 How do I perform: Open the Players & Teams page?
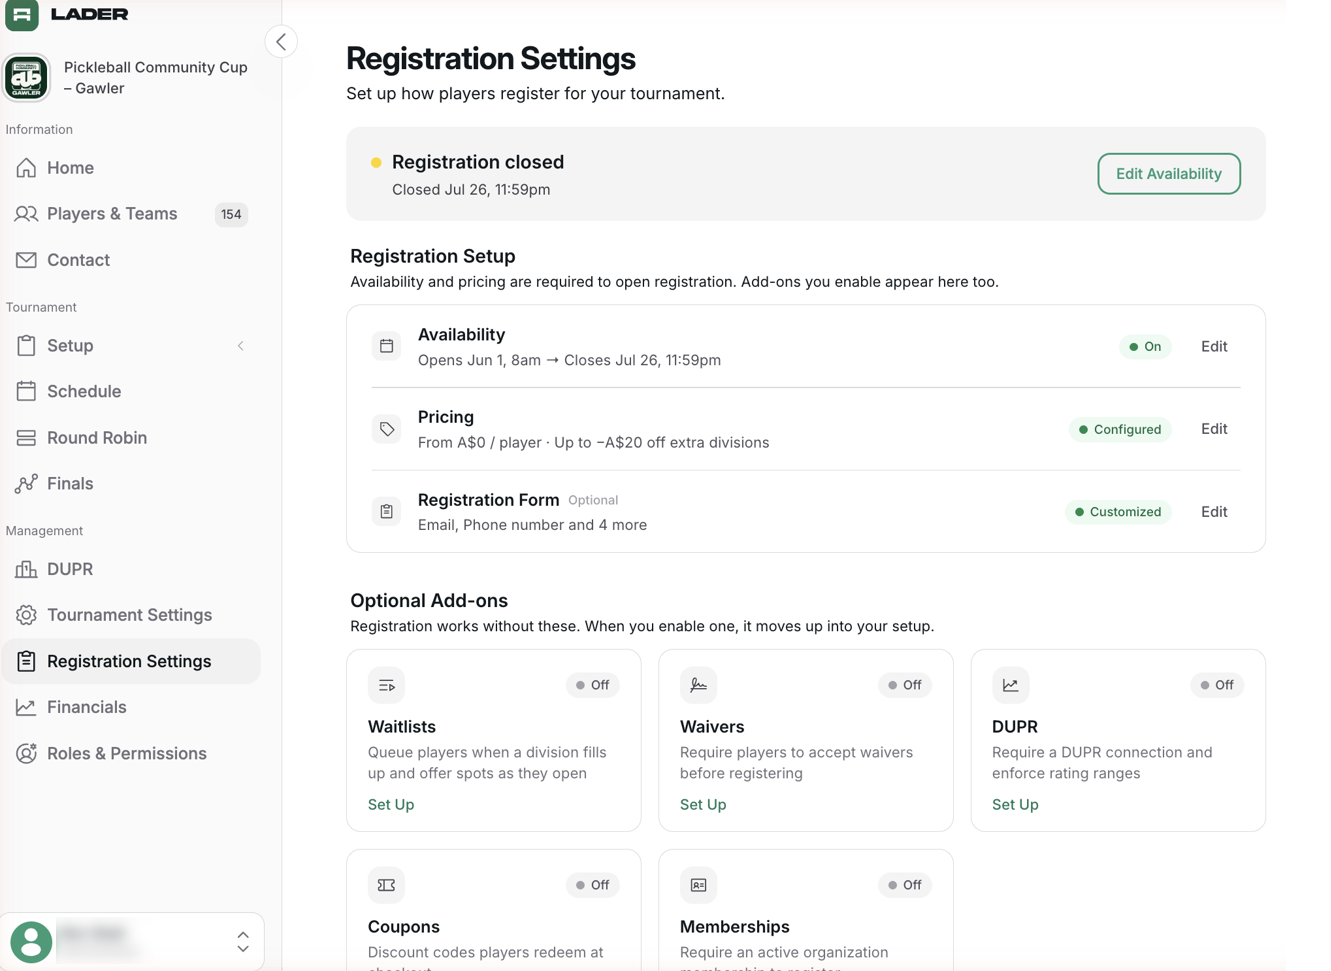(x=131, y=214)
